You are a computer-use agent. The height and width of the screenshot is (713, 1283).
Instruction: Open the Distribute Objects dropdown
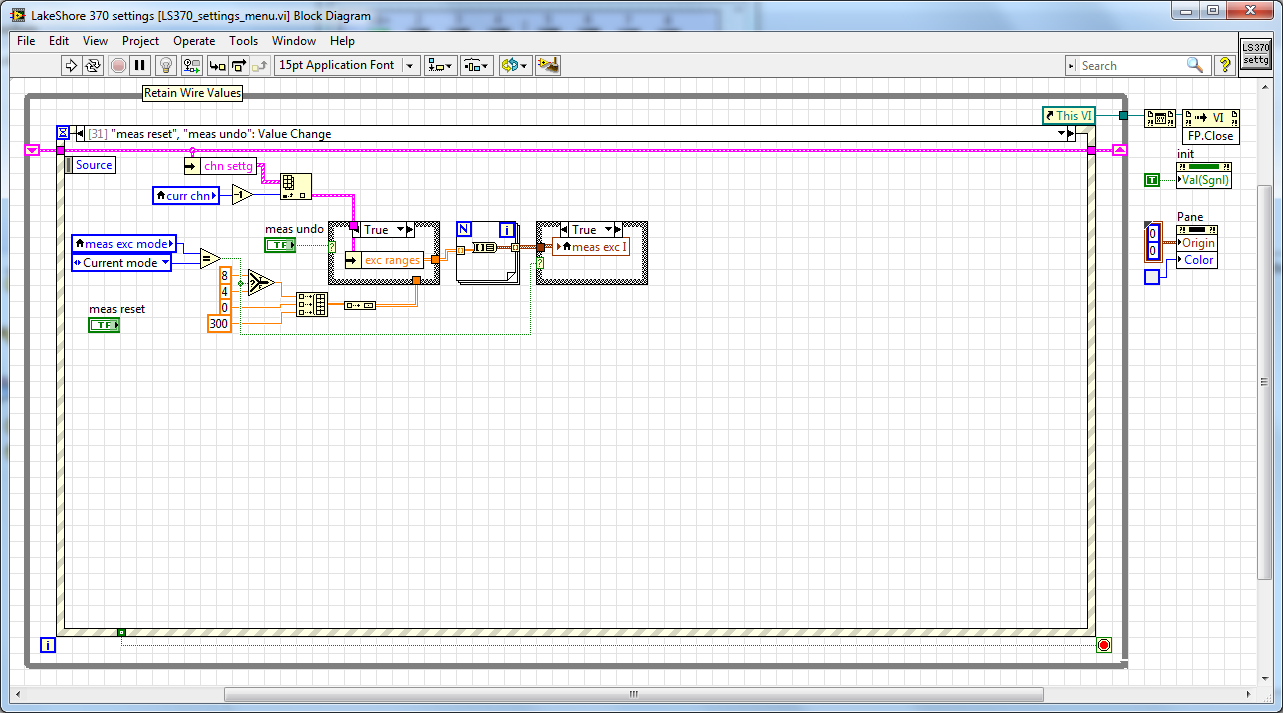tap(476, 65)
